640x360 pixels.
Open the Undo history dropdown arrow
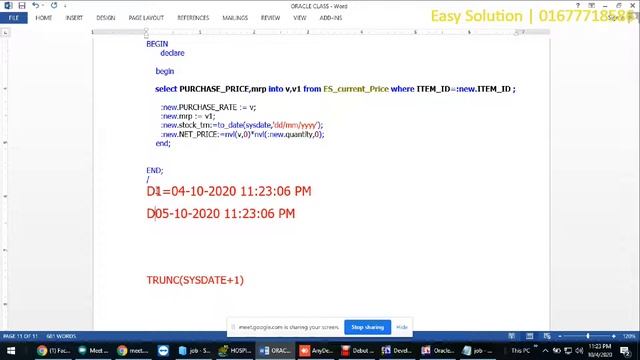[x=43, y=6]
